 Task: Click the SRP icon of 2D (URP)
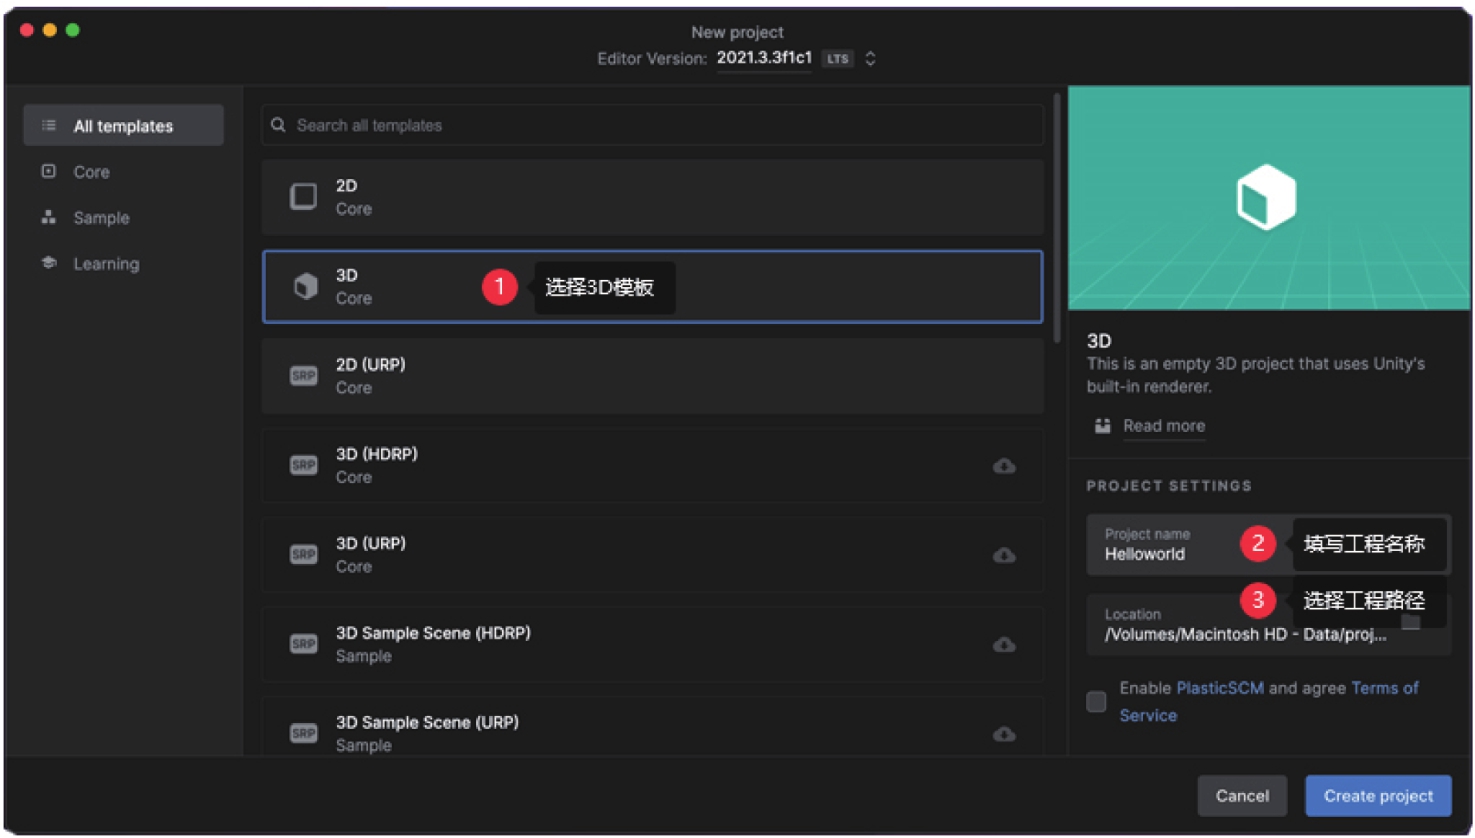(303, 376)
